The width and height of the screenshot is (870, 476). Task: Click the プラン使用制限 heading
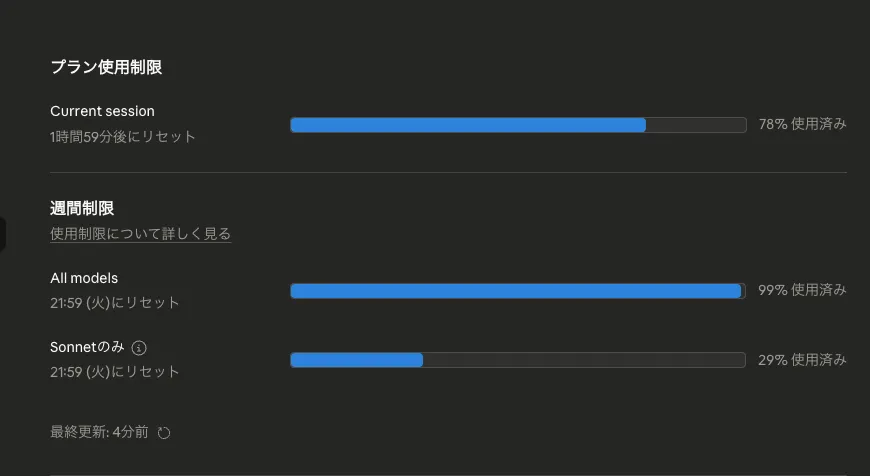(106, 67)
